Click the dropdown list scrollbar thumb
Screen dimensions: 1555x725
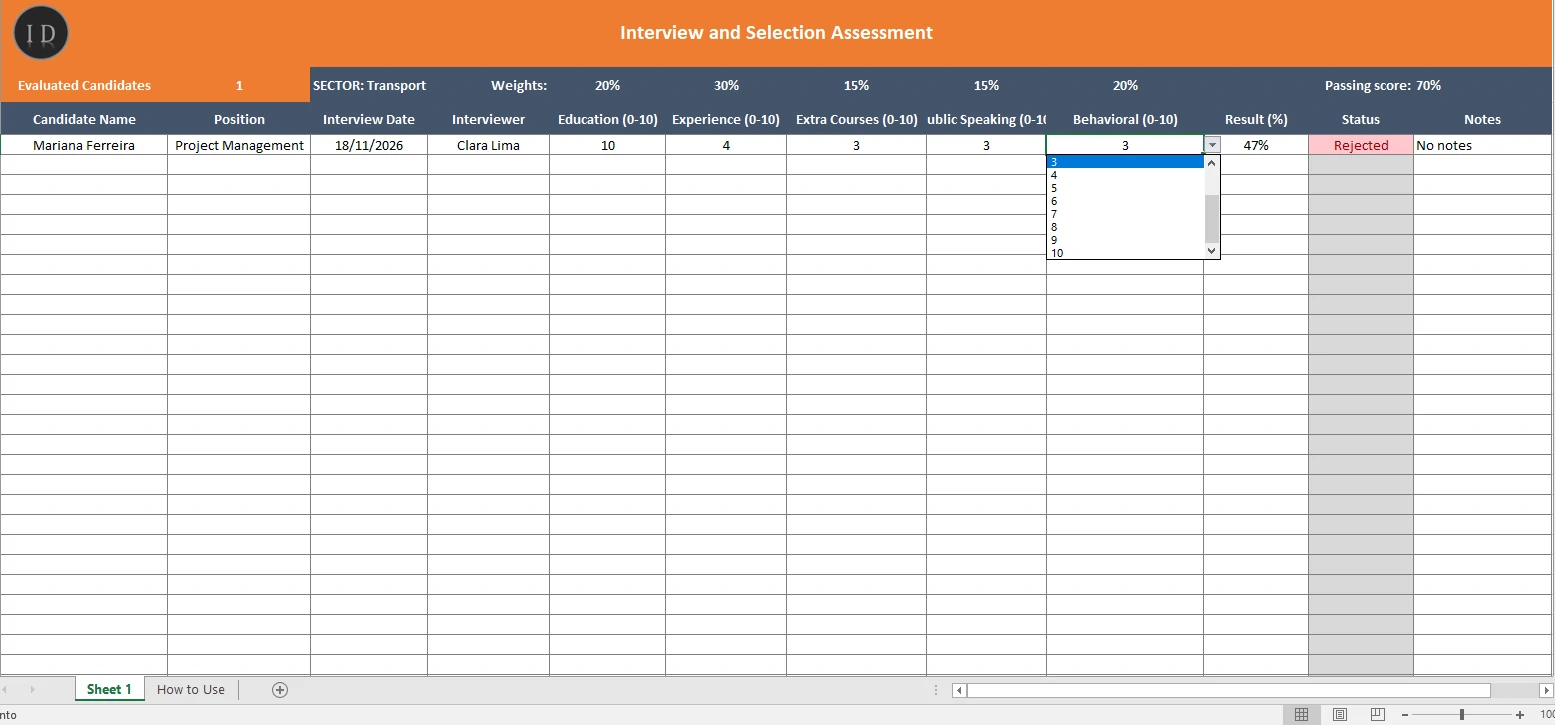pos(1213,219)
